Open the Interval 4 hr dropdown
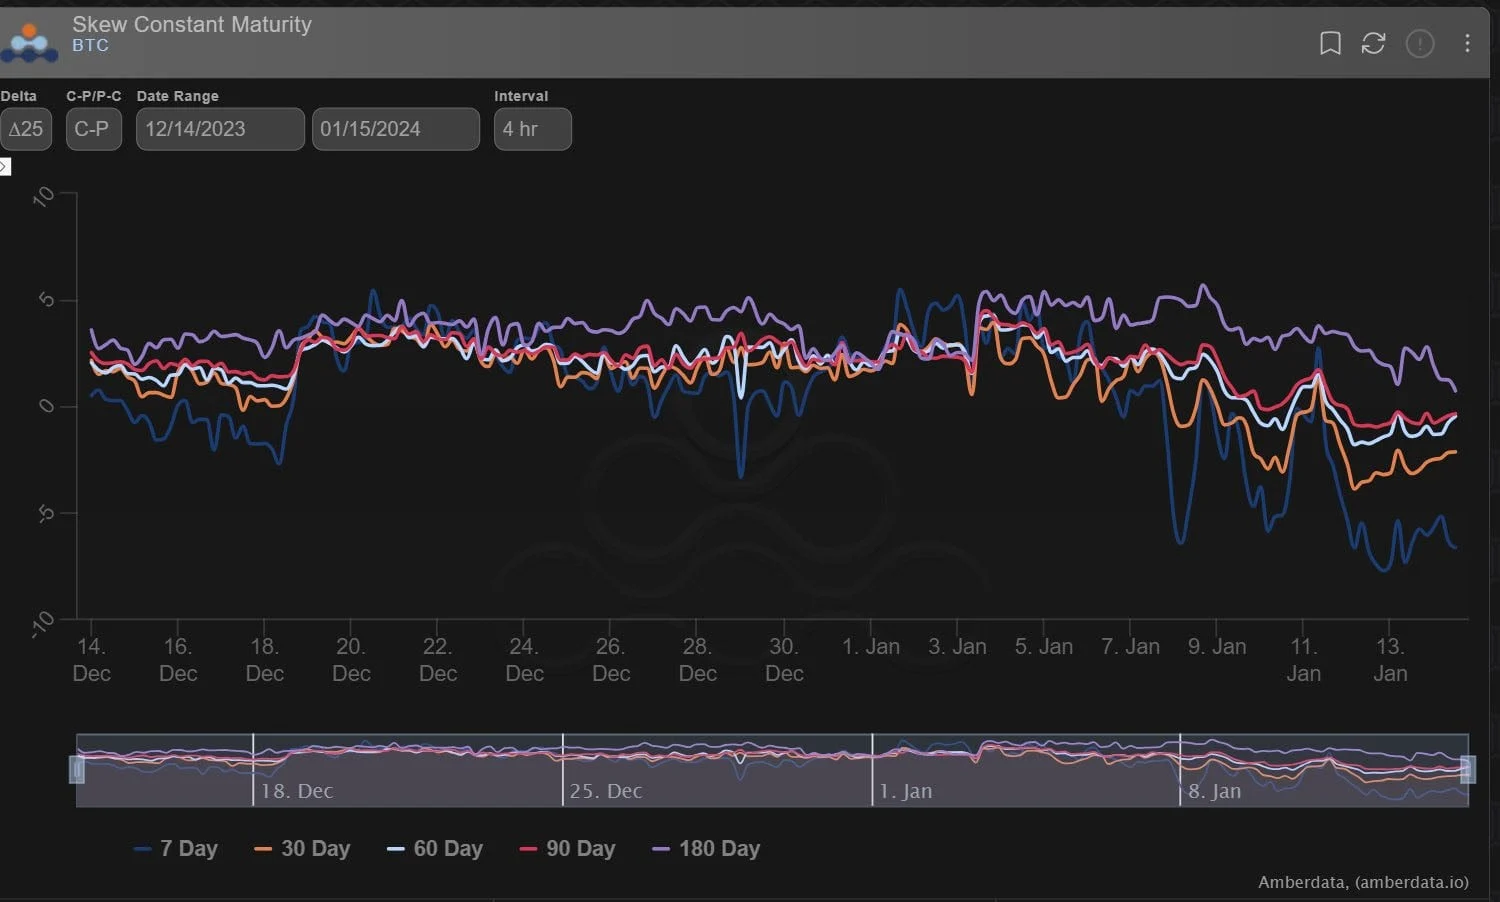The height and width of the screenshot is (902, 1500). pos(533,129)
